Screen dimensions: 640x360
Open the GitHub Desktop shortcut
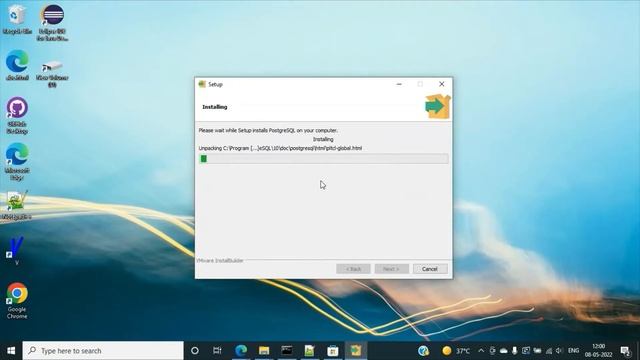click(x=17, y=116)
